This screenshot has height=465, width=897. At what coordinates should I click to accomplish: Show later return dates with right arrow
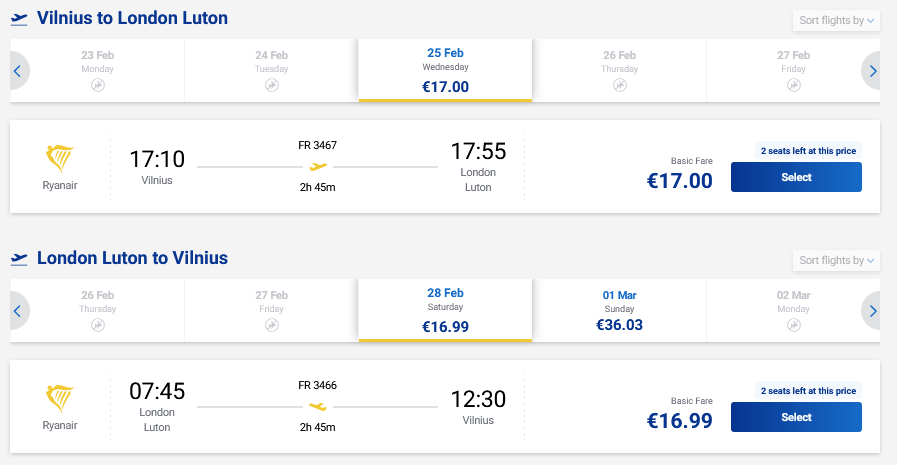pyautogui.click(x=872, y=311)
